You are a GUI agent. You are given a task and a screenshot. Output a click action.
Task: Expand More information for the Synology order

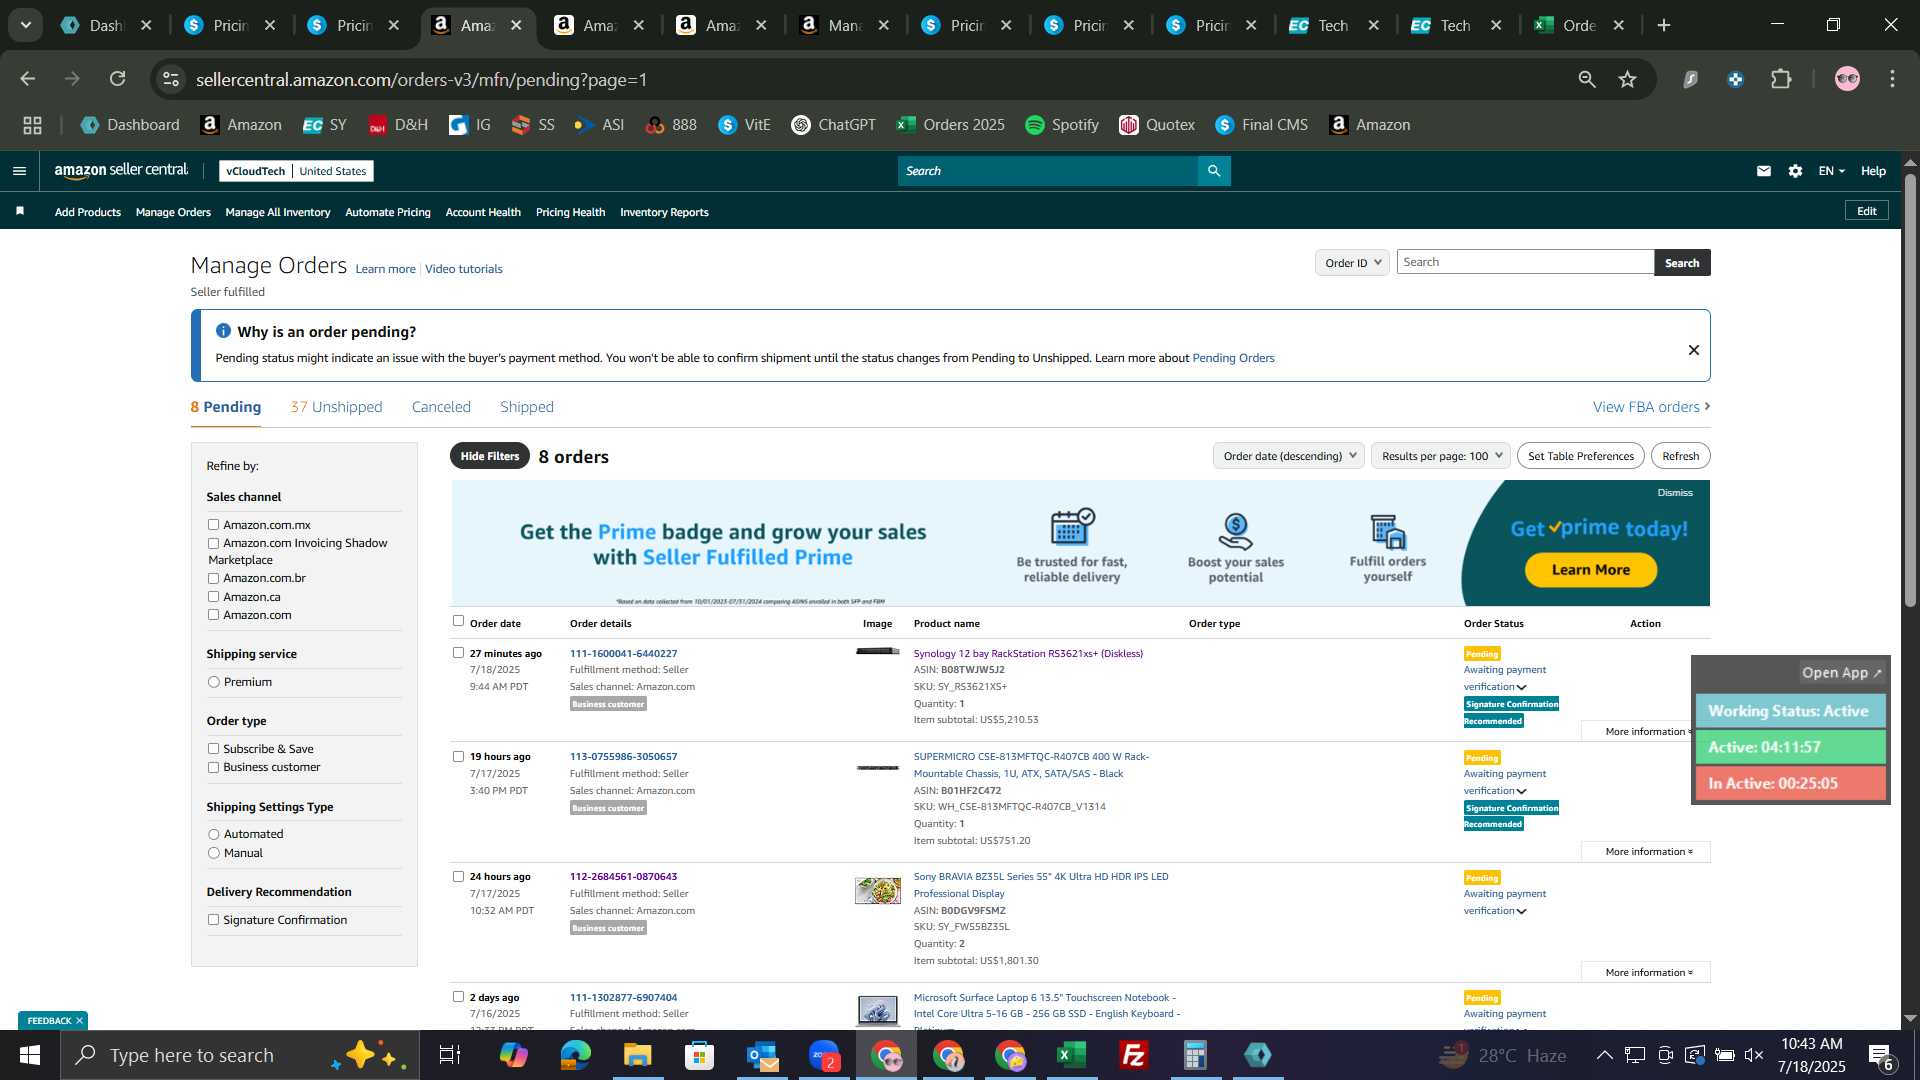1648,732
